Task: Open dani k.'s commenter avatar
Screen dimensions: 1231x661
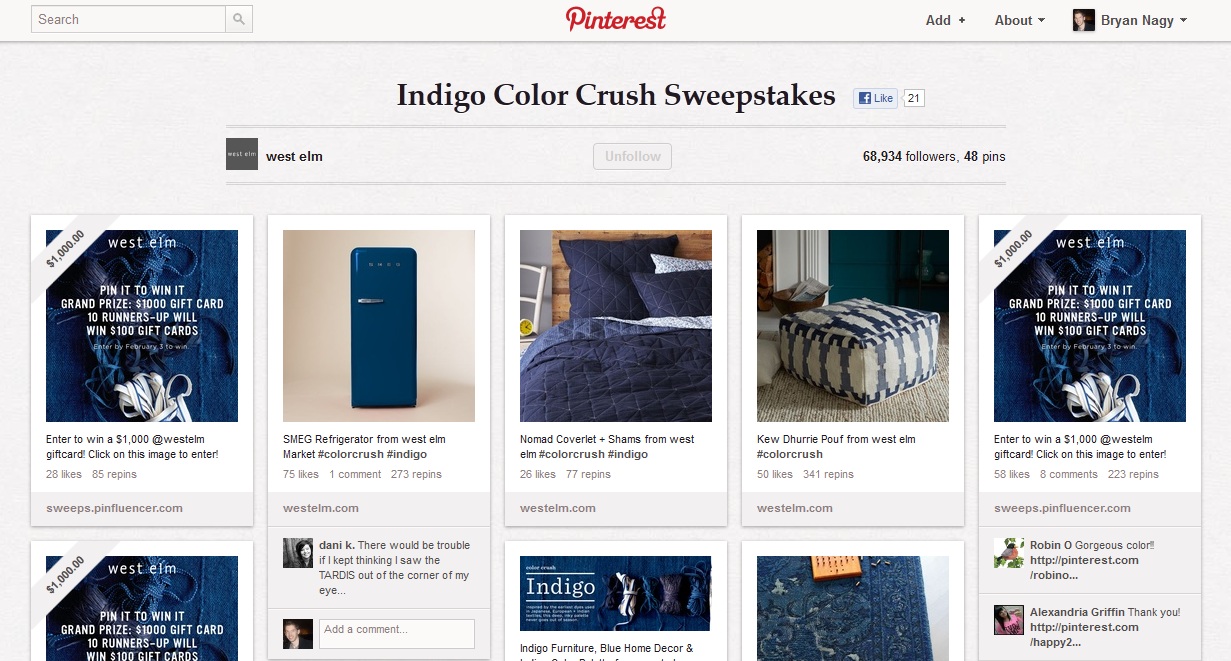Action: pyautogui.click(x=298, y=553)
